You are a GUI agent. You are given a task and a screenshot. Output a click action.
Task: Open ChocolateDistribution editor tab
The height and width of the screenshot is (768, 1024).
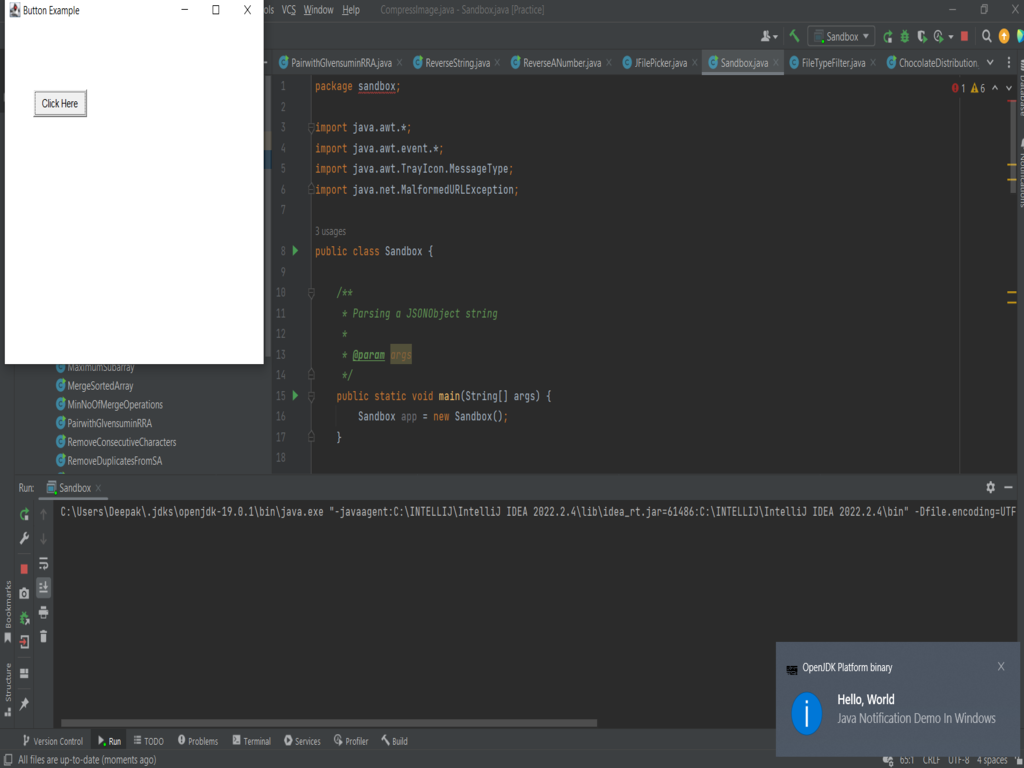point(933,63)
